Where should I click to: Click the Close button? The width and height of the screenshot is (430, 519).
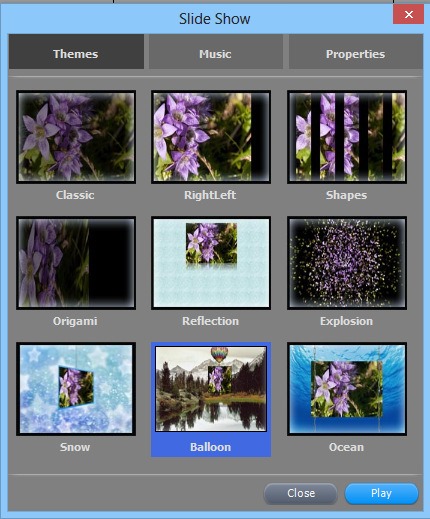tap(301, 493)
